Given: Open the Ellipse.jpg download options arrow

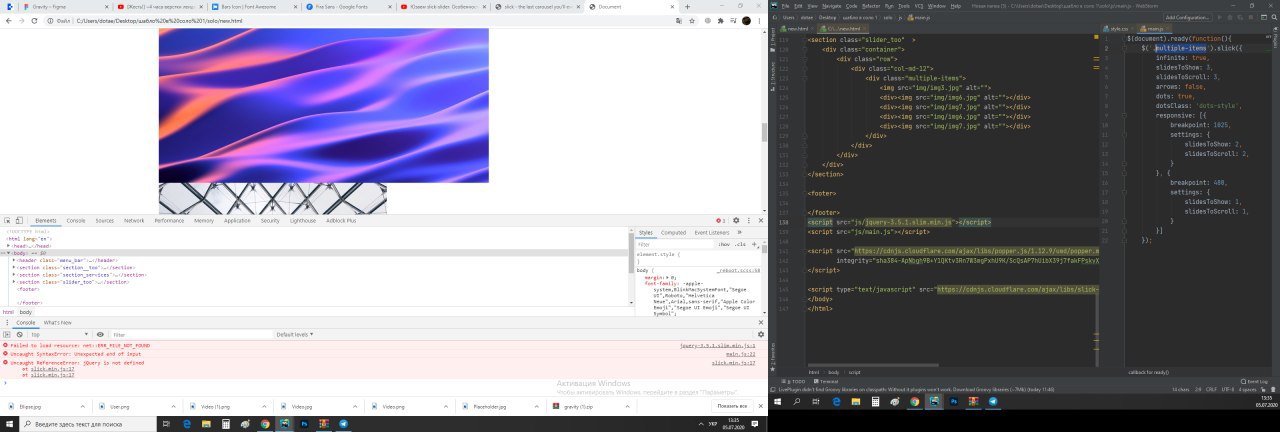Looking at the screenshot, I should pos(83,407).
